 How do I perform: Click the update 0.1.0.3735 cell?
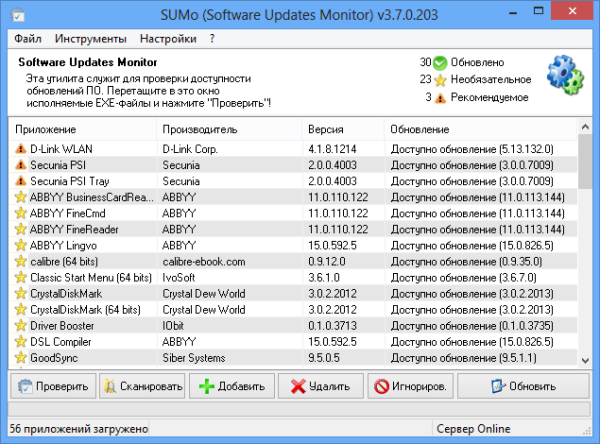point(472,326)
